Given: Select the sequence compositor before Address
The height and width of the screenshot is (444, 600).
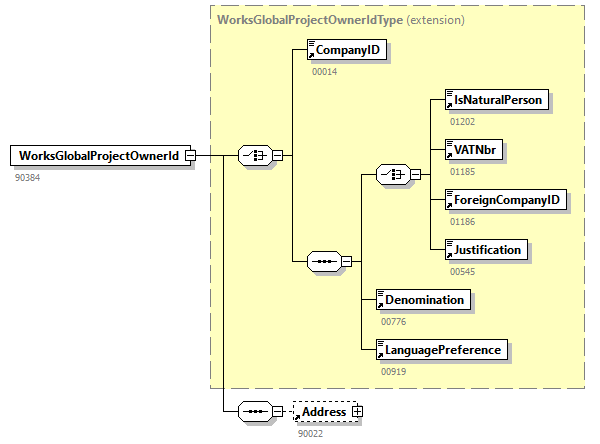Looking at the screenshot, I should (254, 412).
